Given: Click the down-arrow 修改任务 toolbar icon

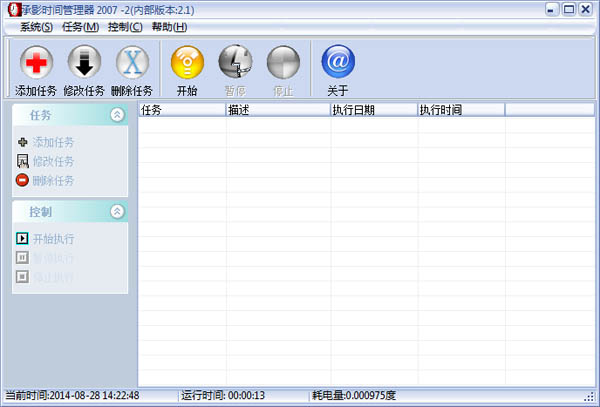Looking at the screenshot, I should coord(84,62).
